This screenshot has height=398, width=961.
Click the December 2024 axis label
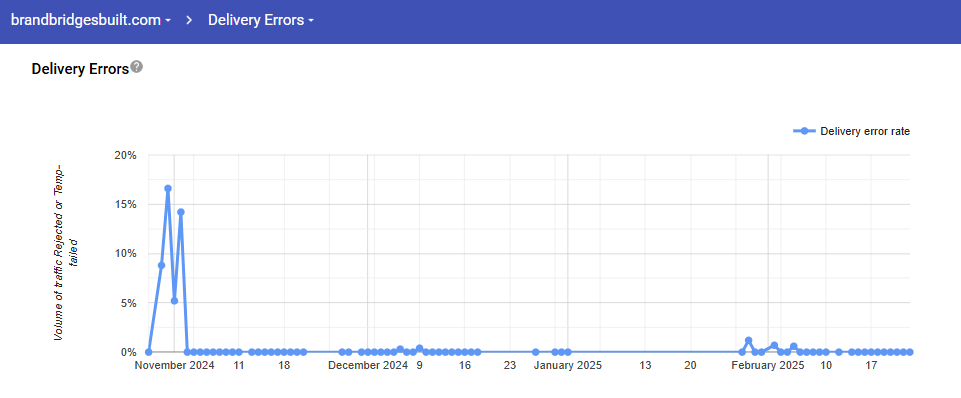[x=368, y=365]
